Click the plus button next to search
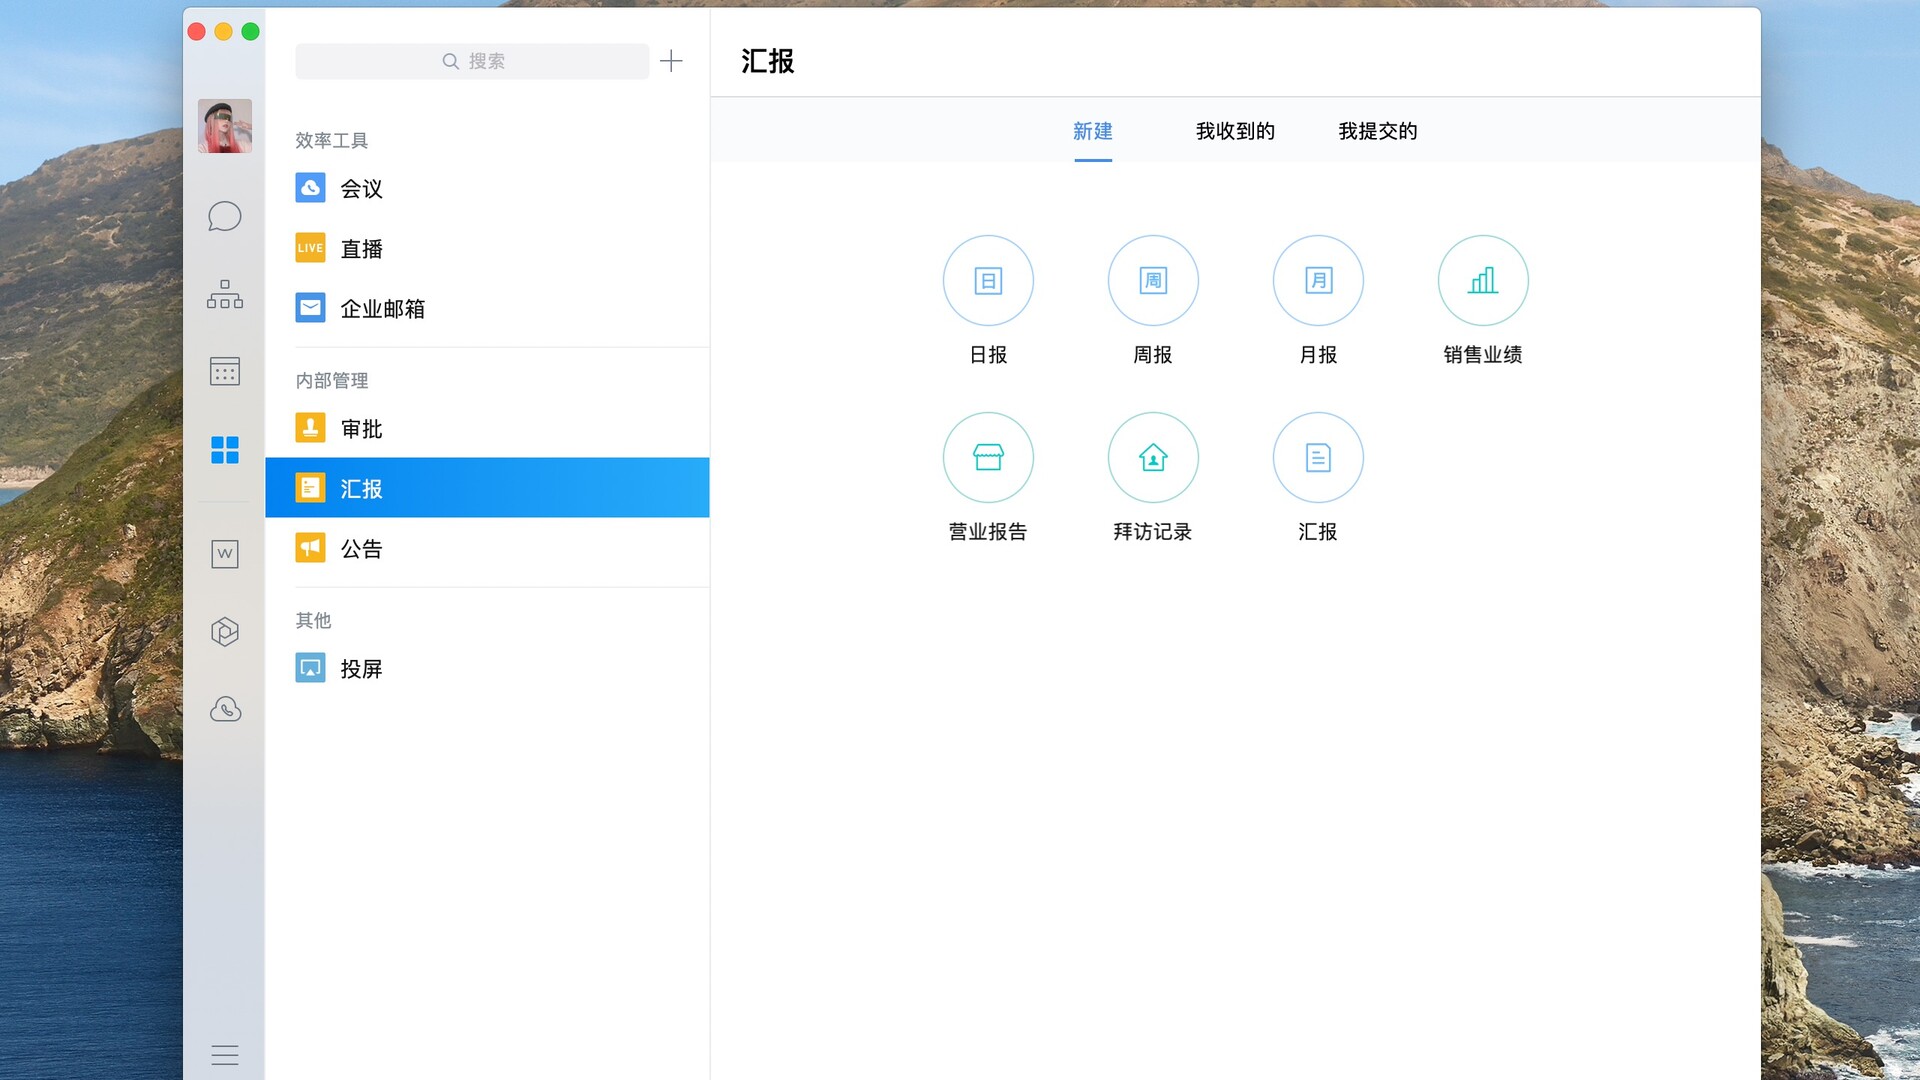 (671, 61)
